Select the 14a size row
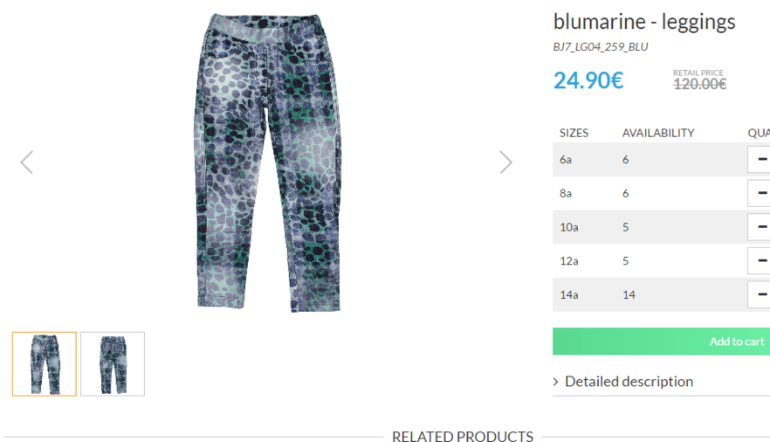The image size is (770, 442). [x=661, y=295]
